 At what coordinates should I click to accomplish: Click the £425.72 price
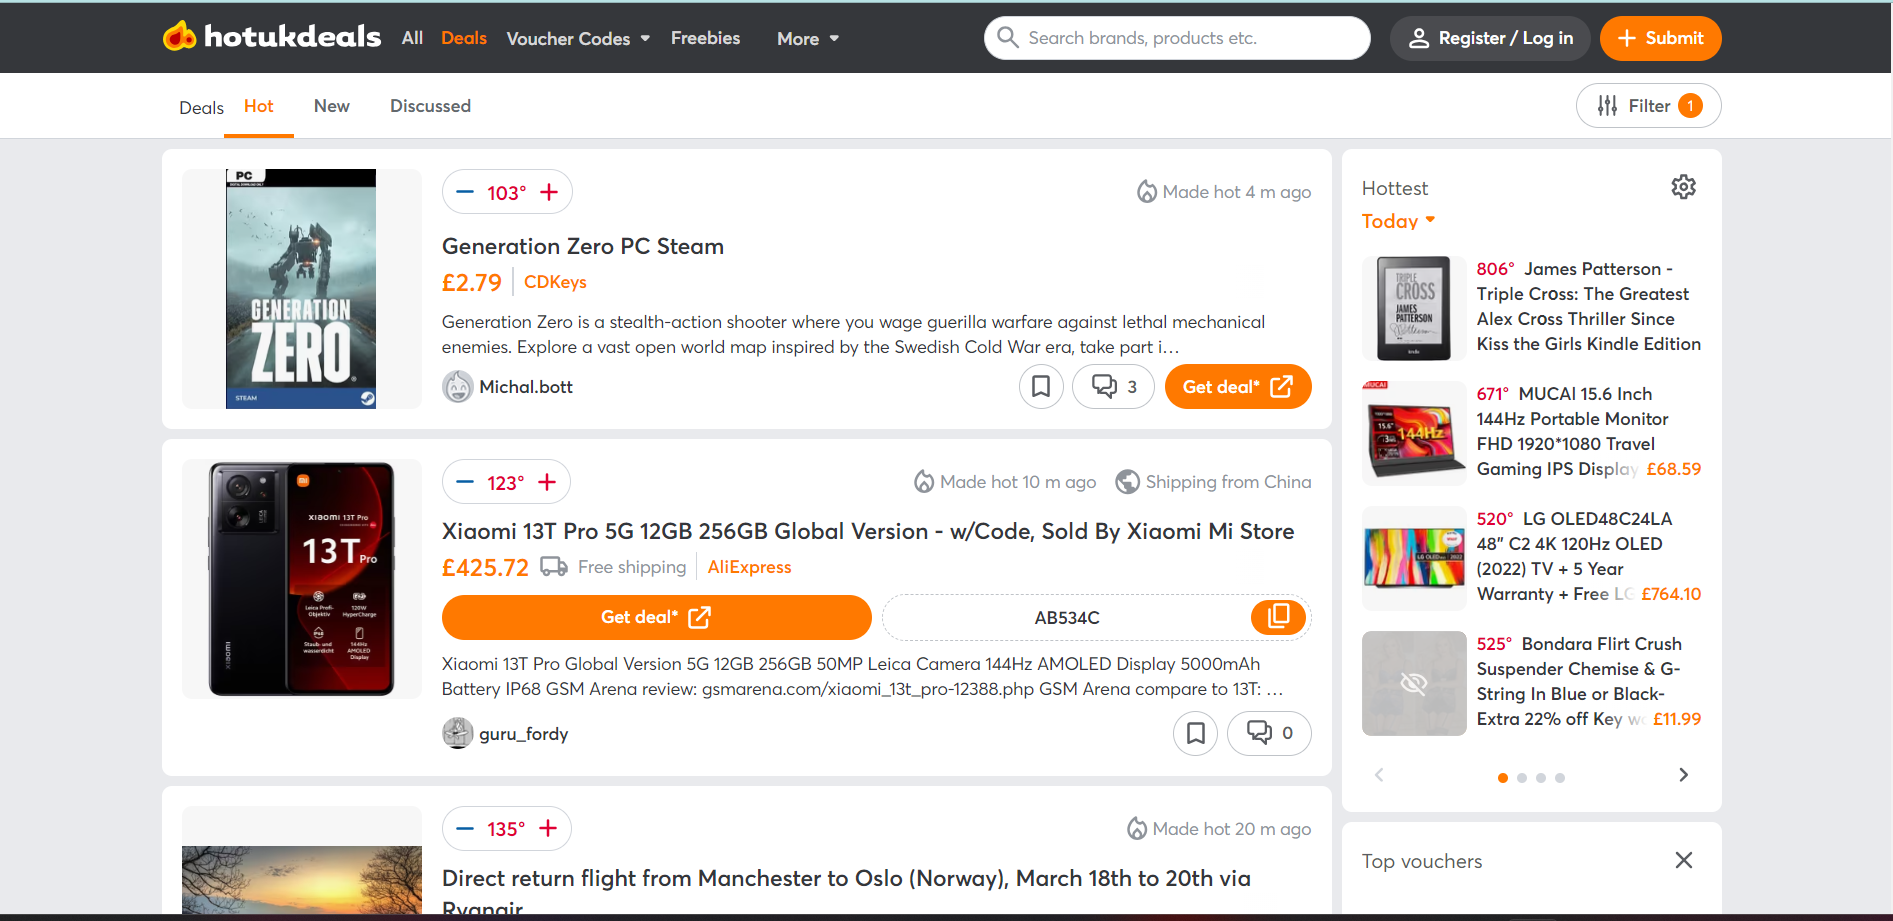(x=485, y=568)
